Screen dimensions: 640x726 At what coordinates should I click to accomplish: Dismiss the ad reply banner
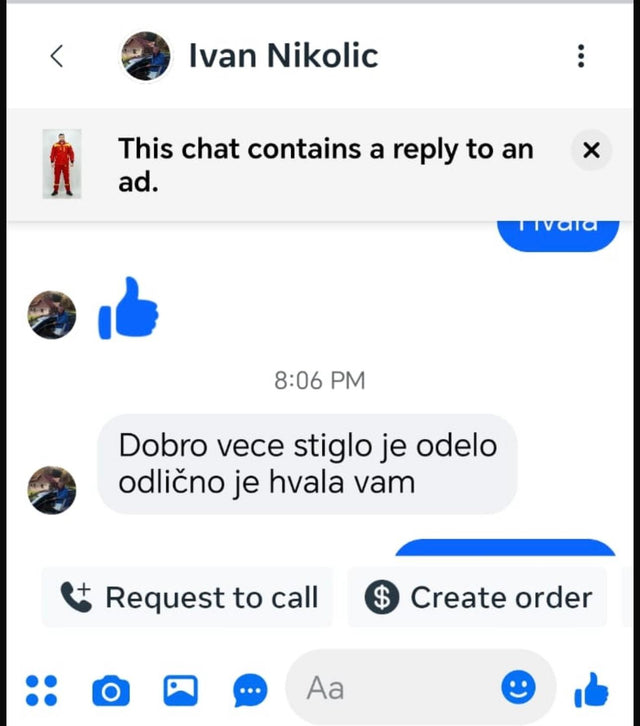click(591, 150)
